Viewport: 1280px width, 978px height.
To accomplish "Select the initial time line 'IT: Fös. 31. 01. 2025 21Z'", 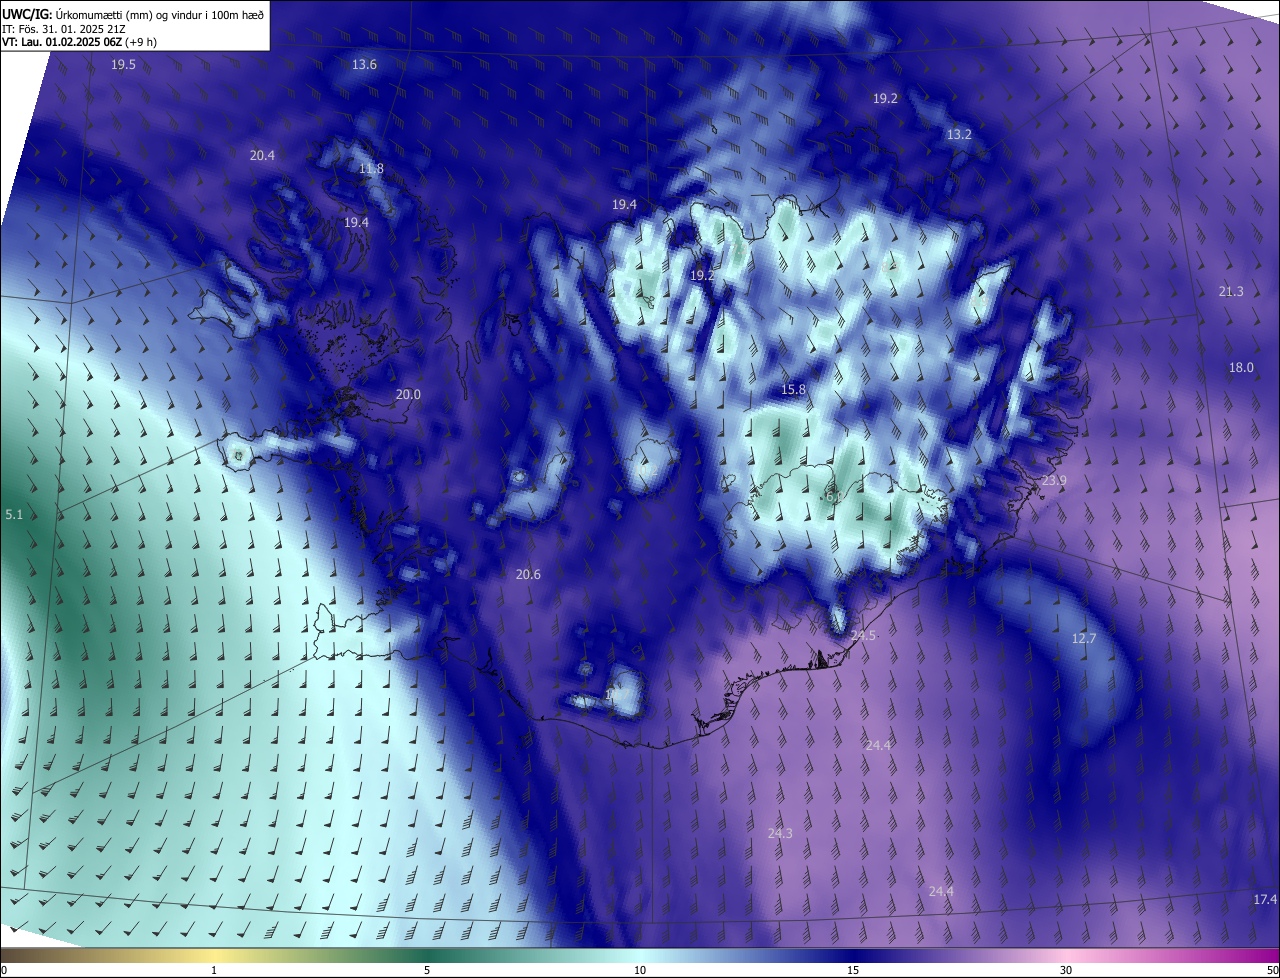I will point(63,28).
